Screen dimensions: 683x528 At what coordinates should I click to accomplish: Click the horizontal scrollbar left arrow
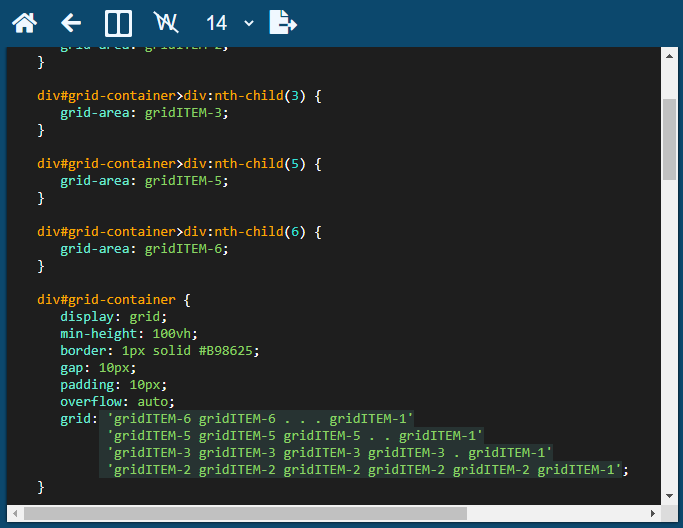pos(15,513)
